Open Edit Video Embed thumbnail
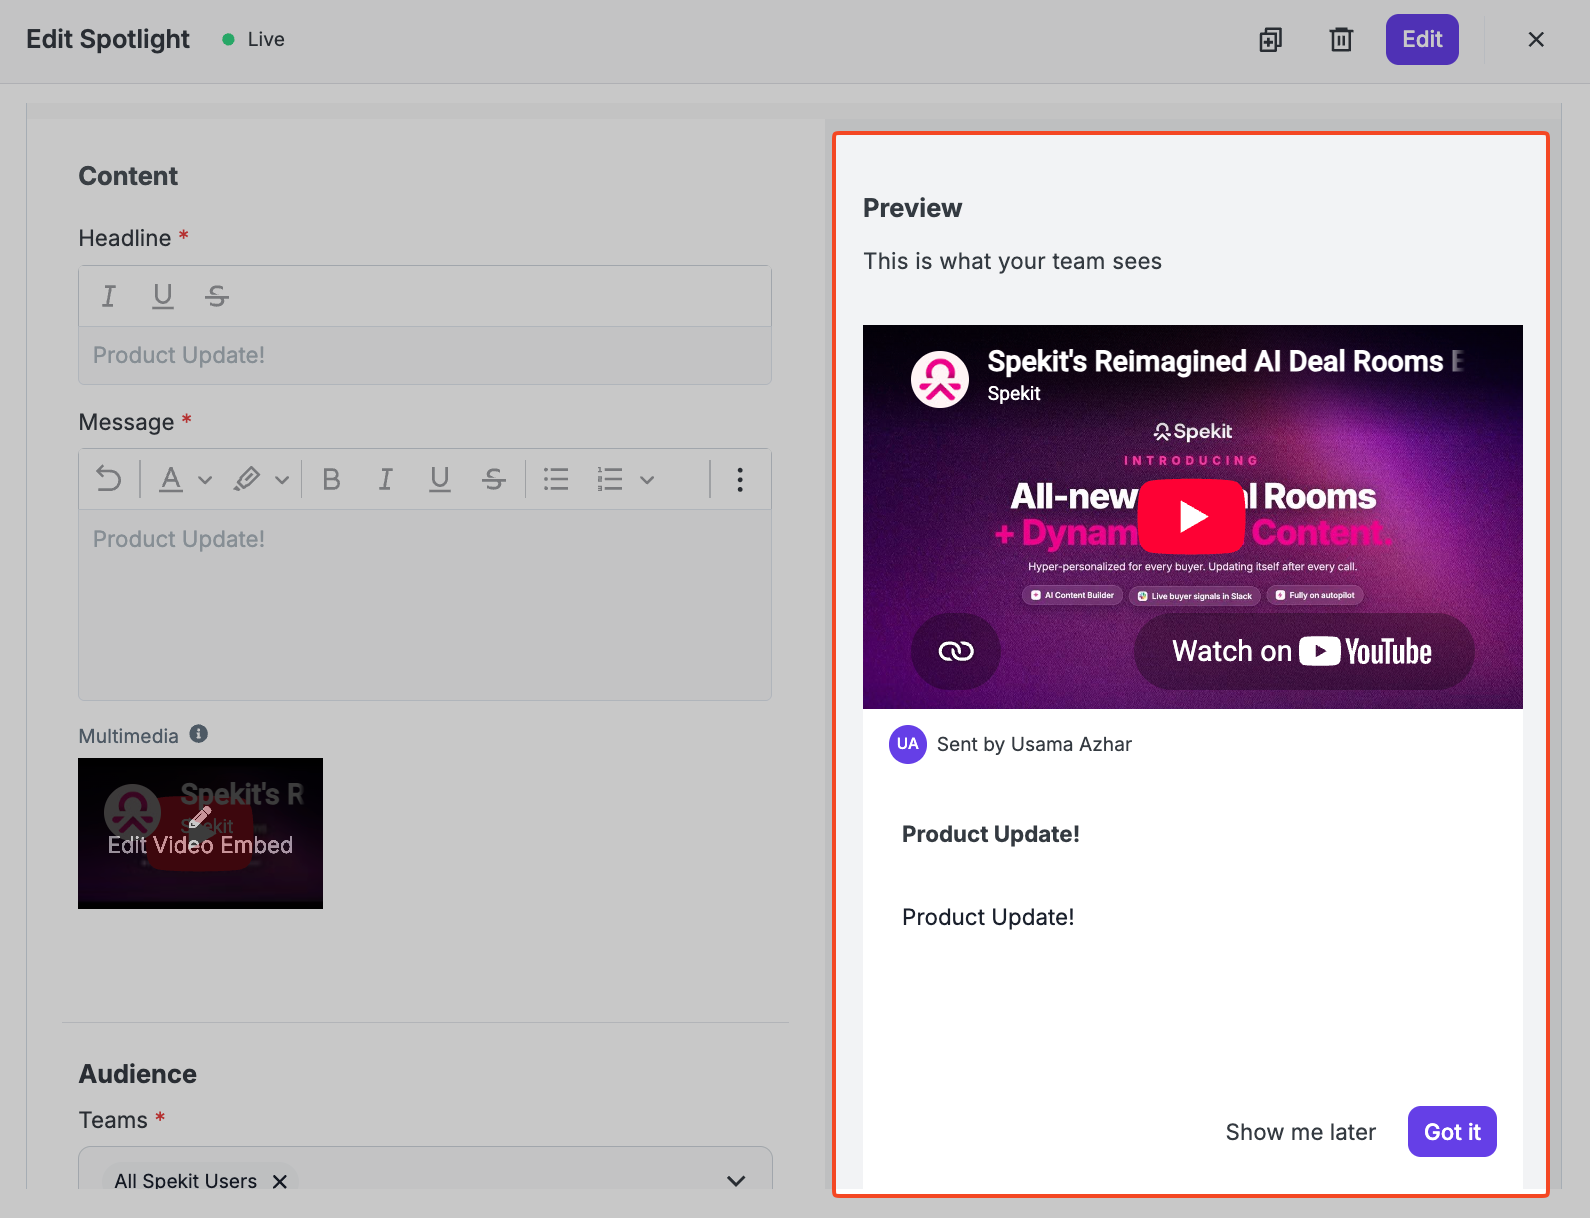The width and height of the screenshot is (1590, 1218). pyautogui.click(x=200, y=833)
